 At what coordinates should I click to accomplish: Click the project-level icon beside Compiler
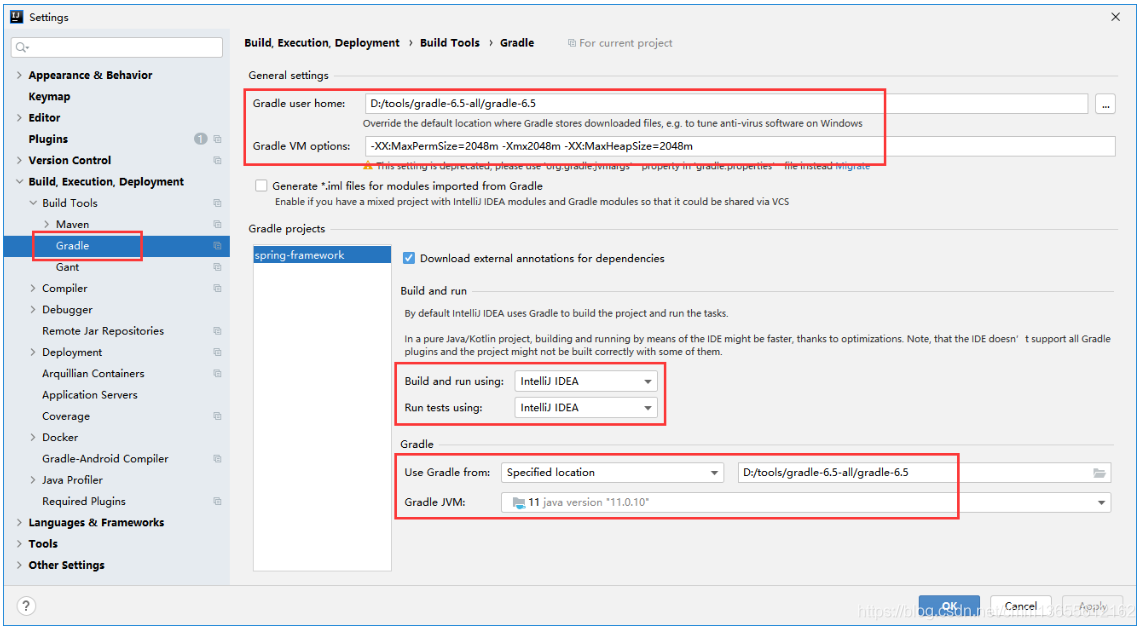[x=218, y=288]
